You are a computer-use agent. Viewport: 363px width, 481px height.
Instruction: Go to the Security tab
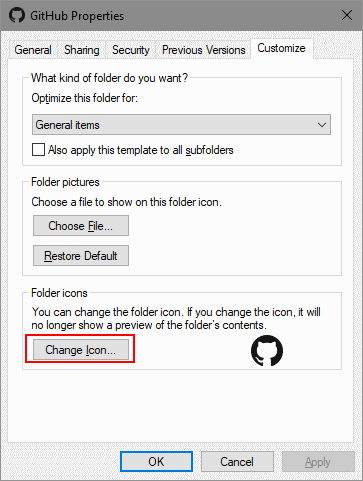coord(131,50)
